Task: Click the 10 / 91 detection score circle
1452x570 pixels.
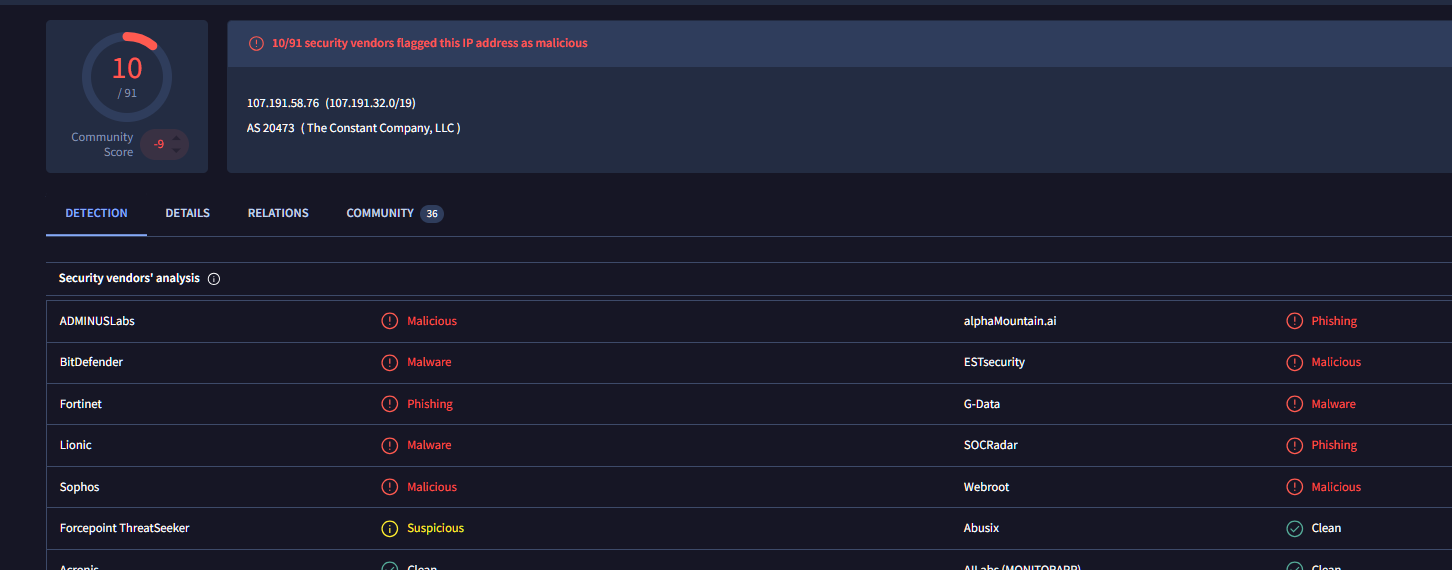Action: point(127,77)
